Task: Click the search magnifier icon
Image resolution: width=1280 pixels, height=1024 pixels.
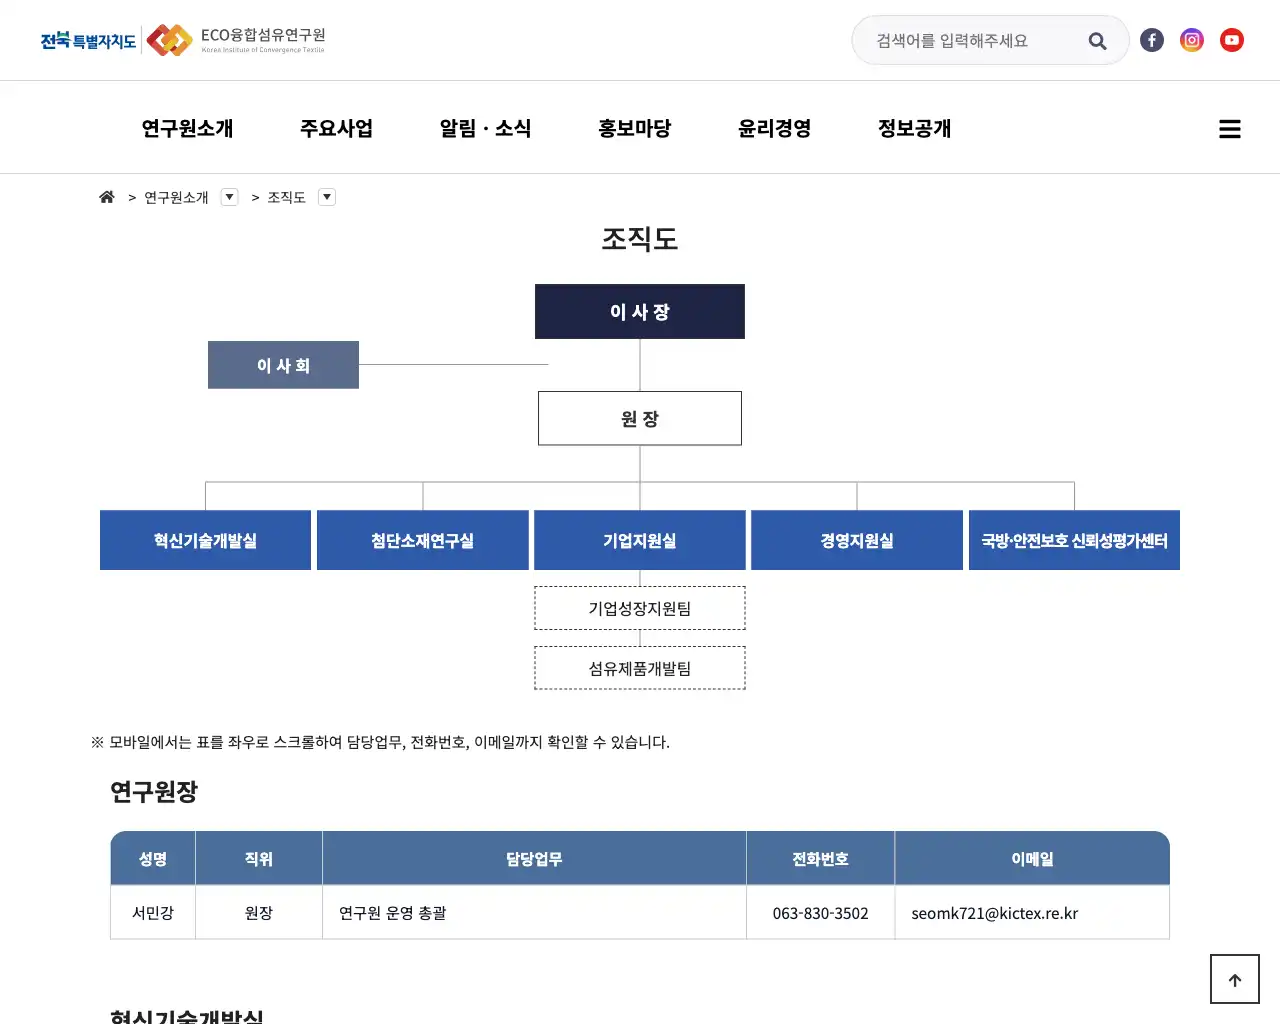Action: (x=1097, y=41)
